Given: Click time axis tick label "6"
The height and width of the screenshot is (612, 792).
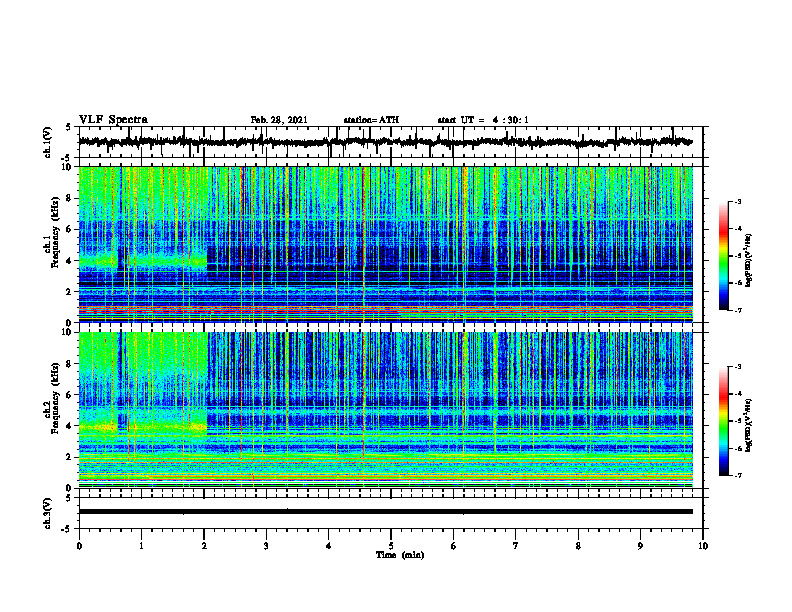Looking at the screenshot, I should coord(454,546).
